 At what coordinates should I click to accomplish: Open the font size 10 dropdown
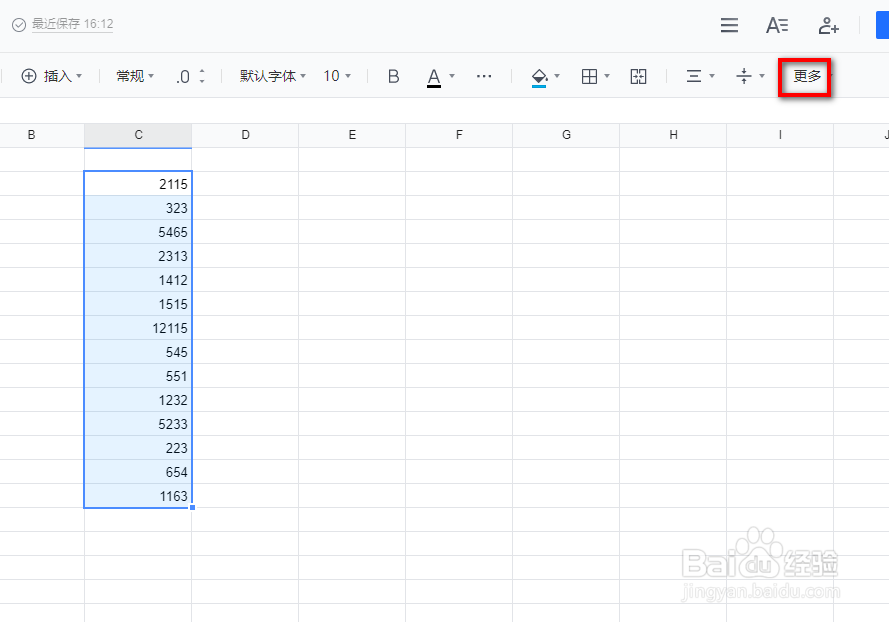[x=337, y=76]
